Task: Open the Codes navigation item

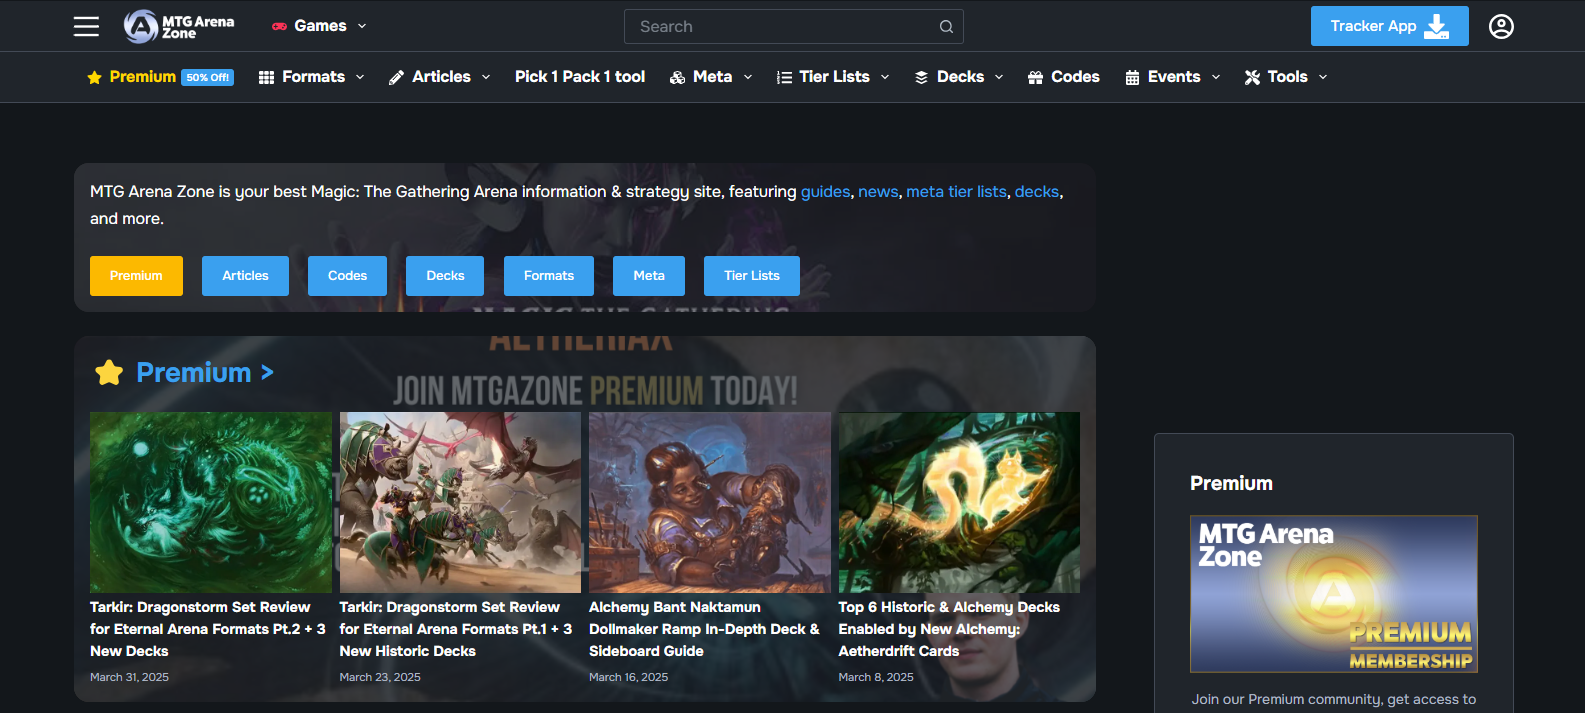Action: click(x=1063, y=77)
